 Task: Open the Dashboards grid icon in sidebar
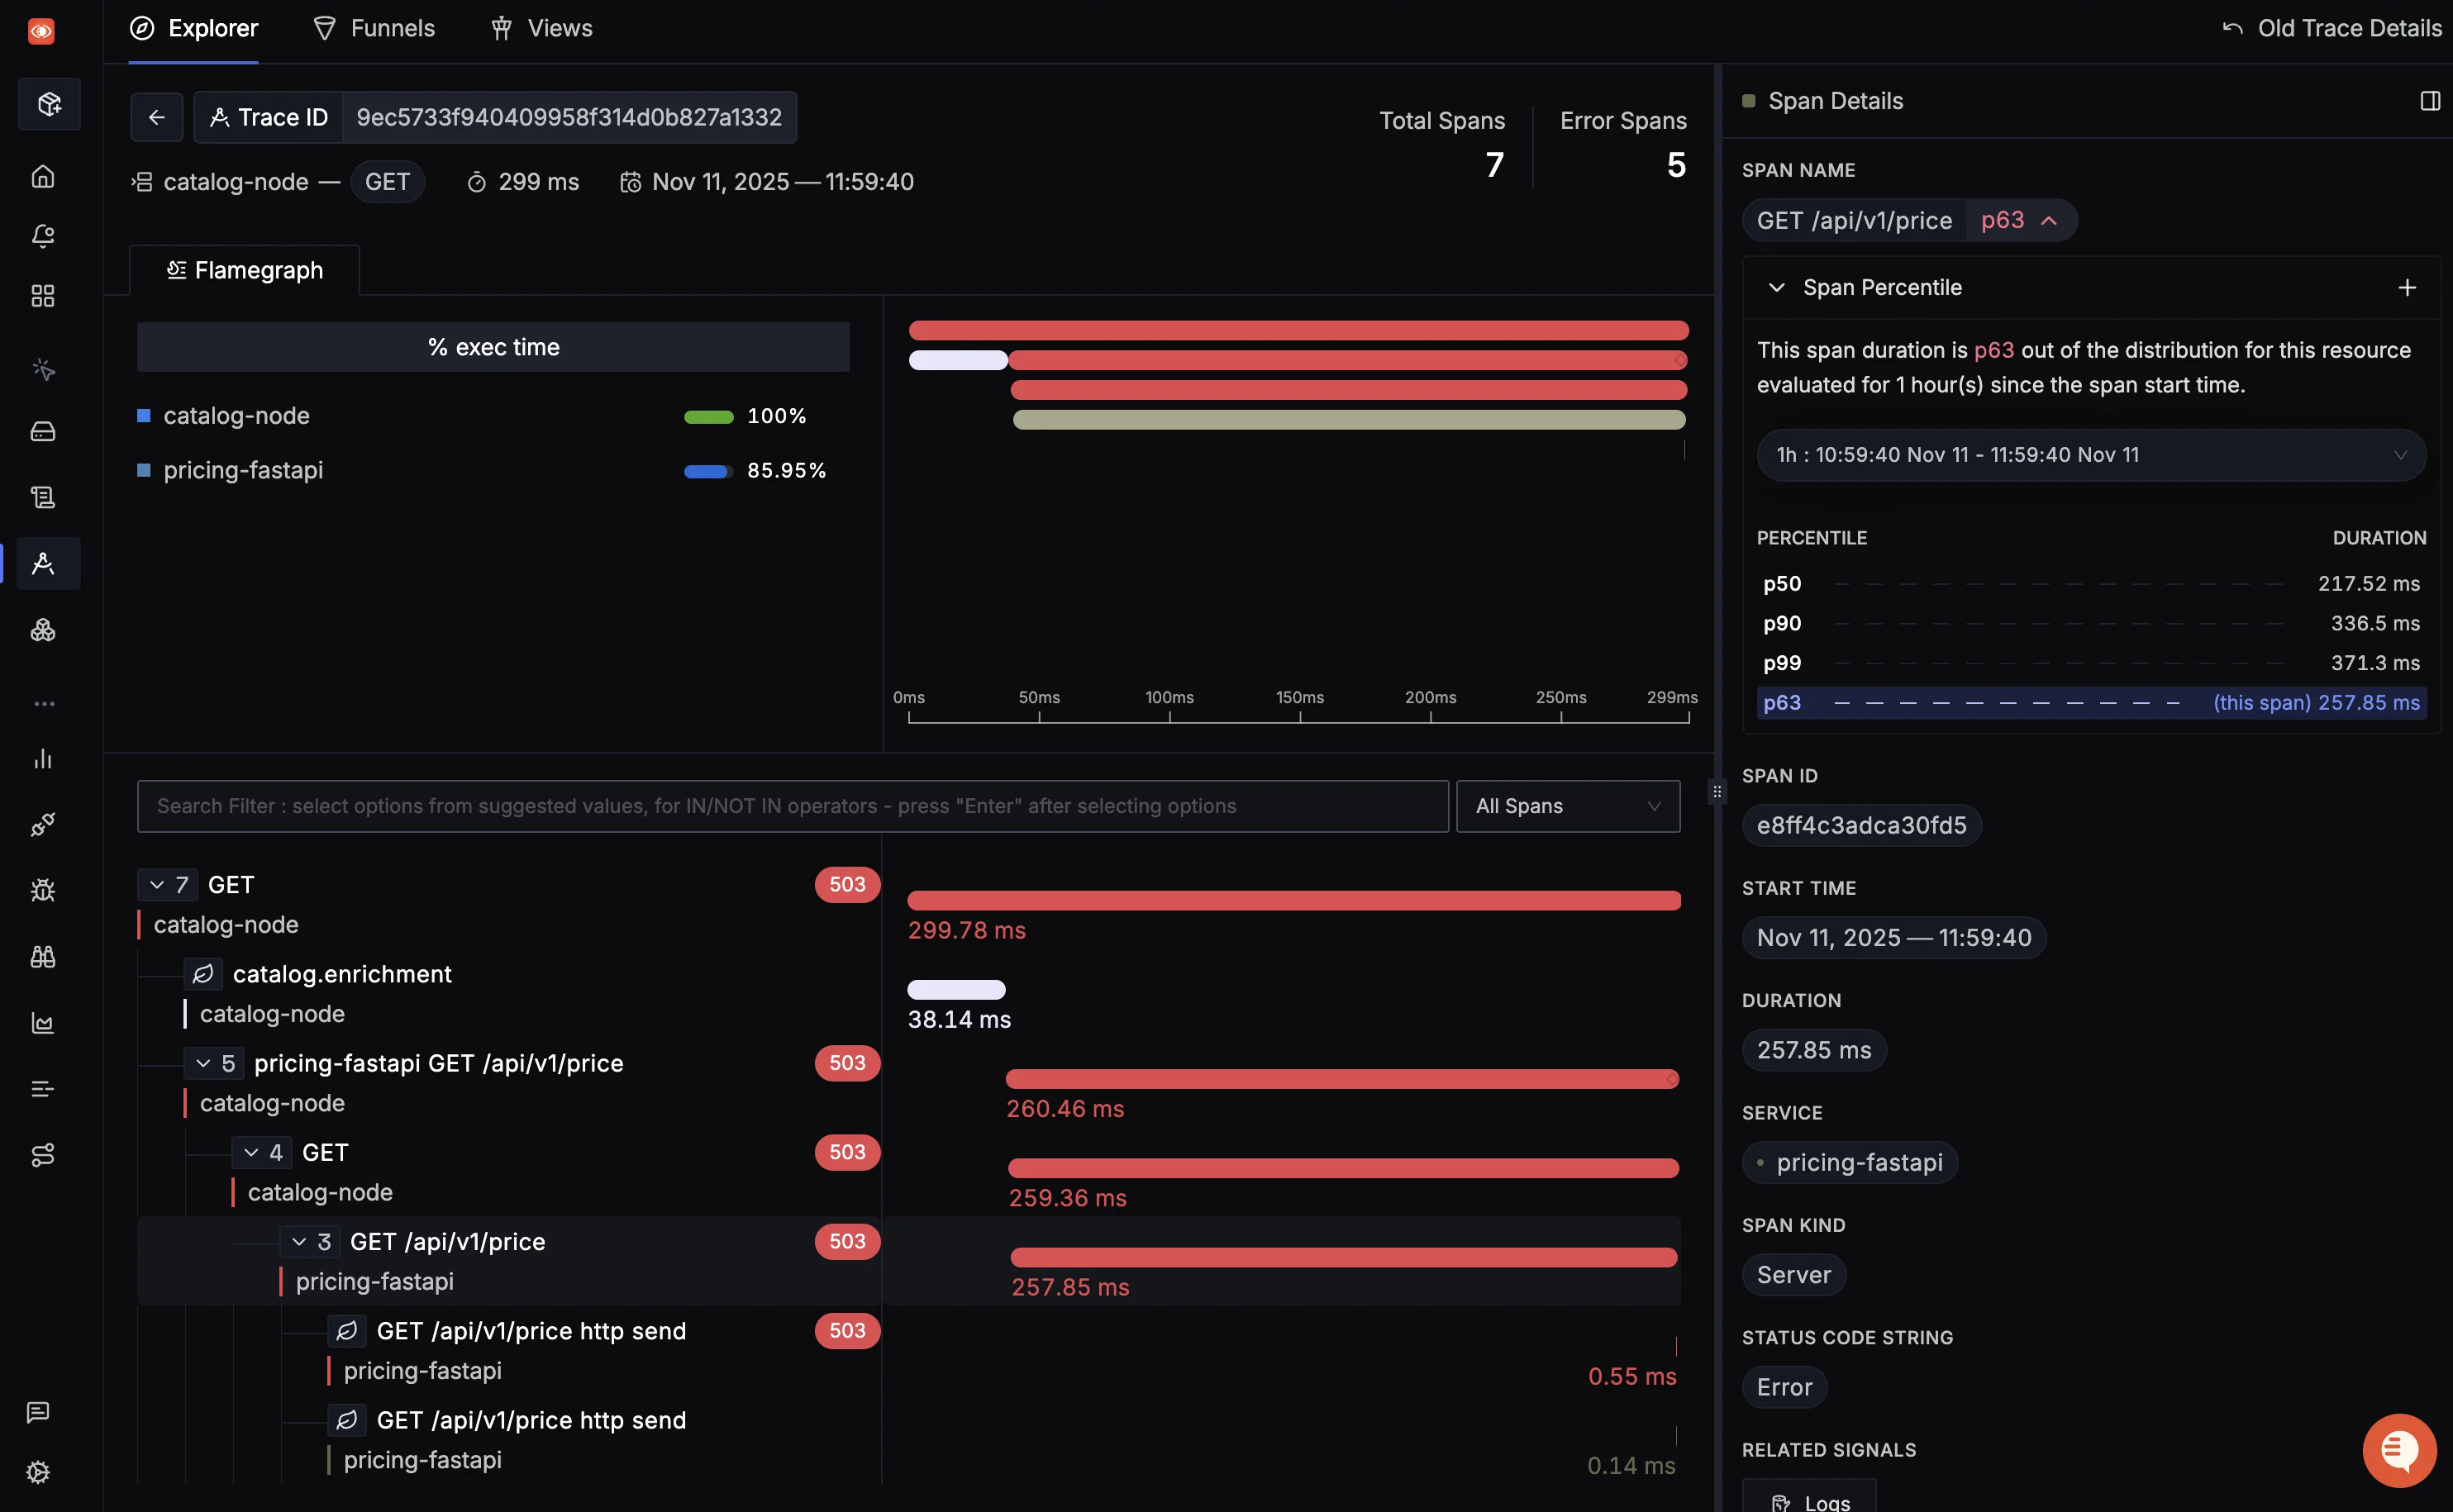(44, 295)
